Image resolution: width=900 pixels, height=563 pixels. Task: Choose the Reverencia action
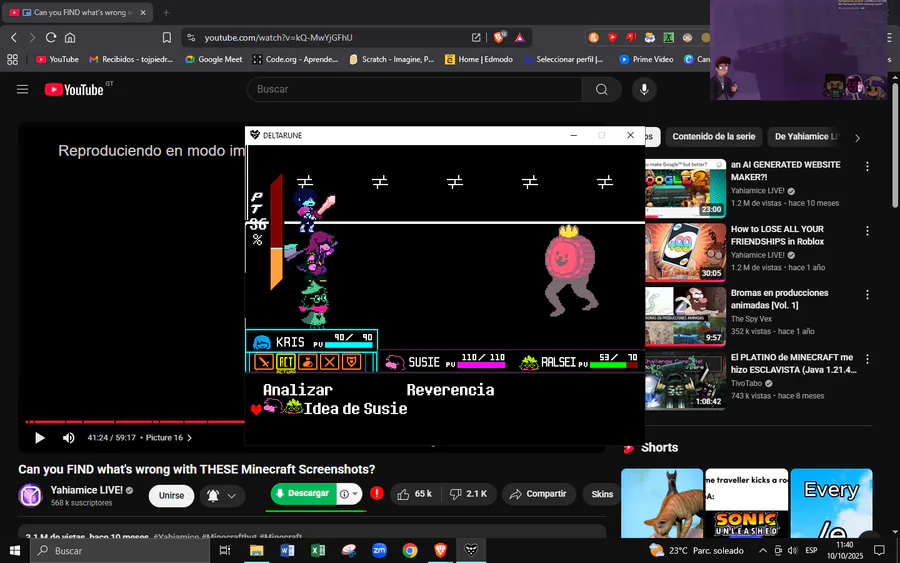[x=451, y=390]
